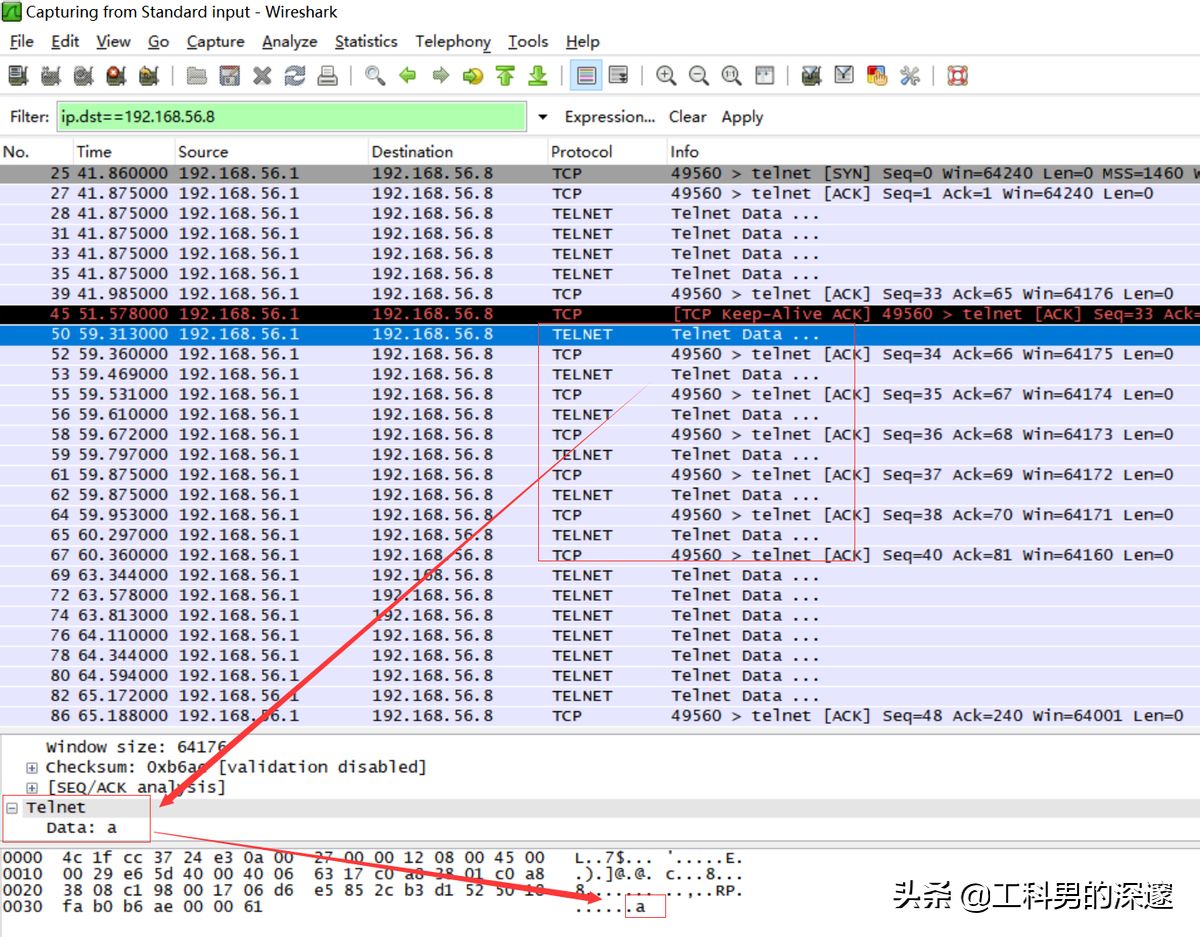The height and width of the screenshot is (937, 1200).
Task: Click the display filter input field
Action: (291, 117)
